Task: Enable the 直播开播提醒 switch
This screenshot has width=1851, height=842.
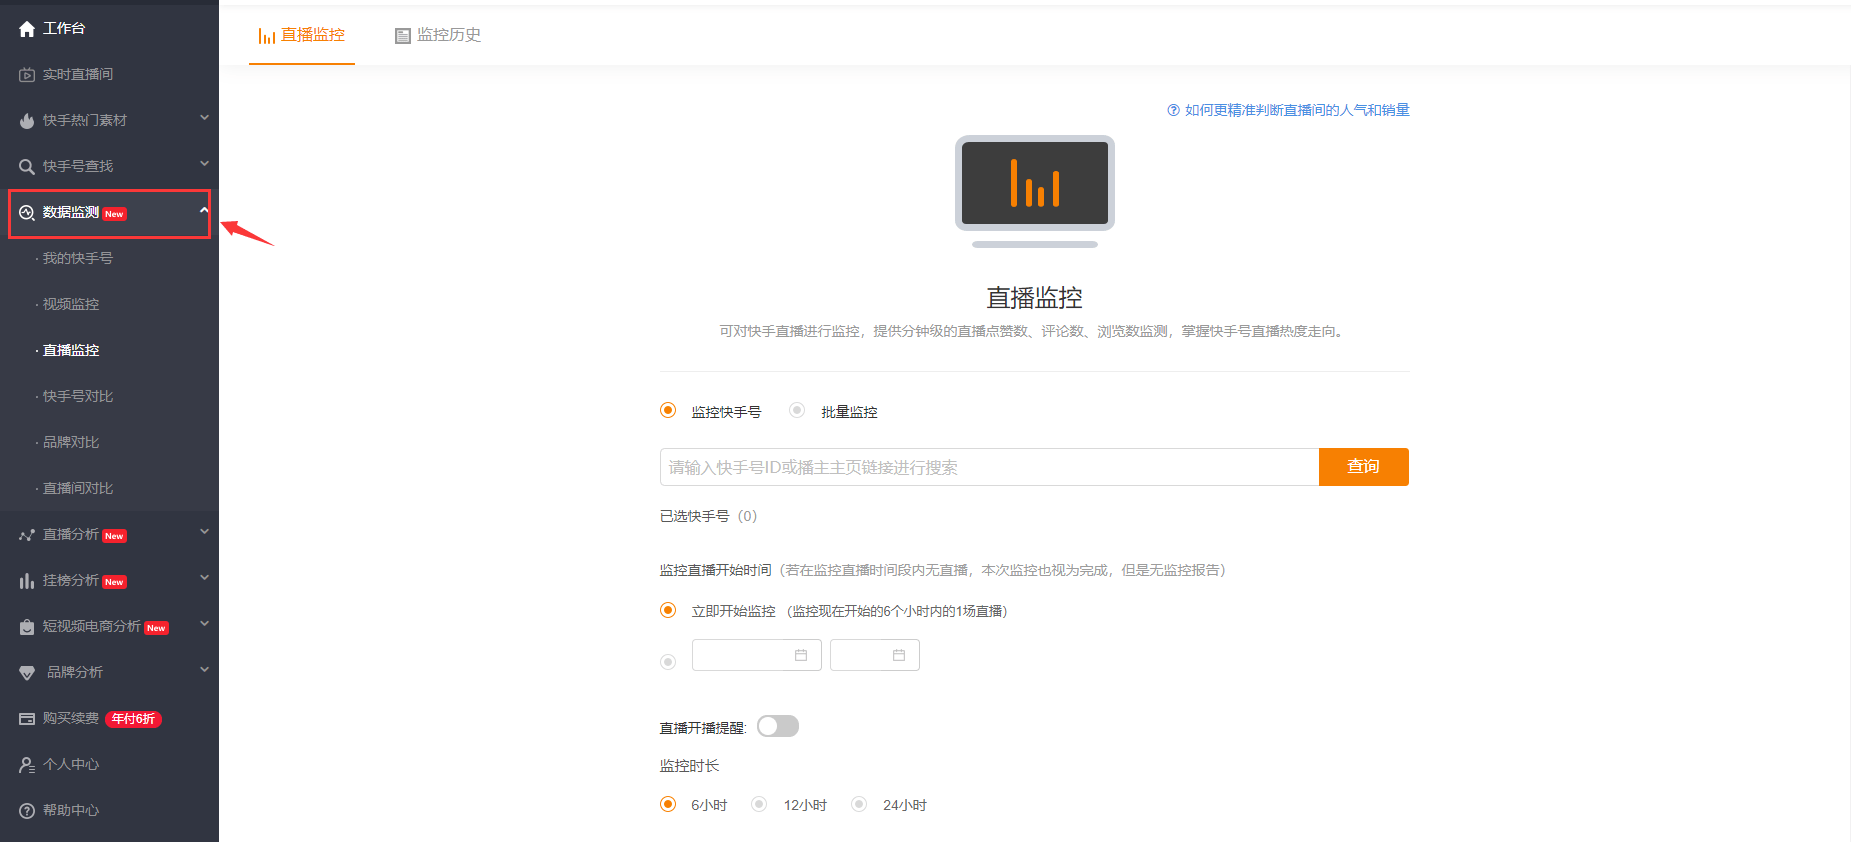Action: [777, 726]
